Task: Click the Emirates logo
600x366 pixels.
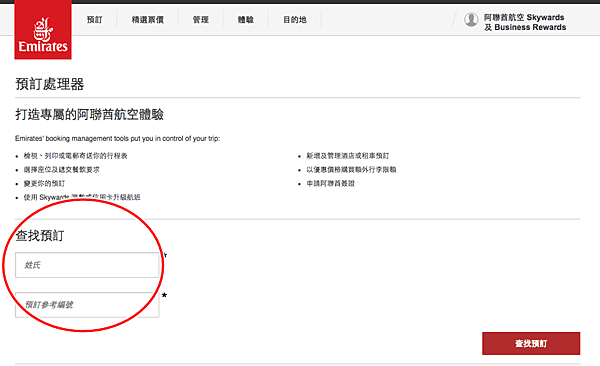Action: 43,30
